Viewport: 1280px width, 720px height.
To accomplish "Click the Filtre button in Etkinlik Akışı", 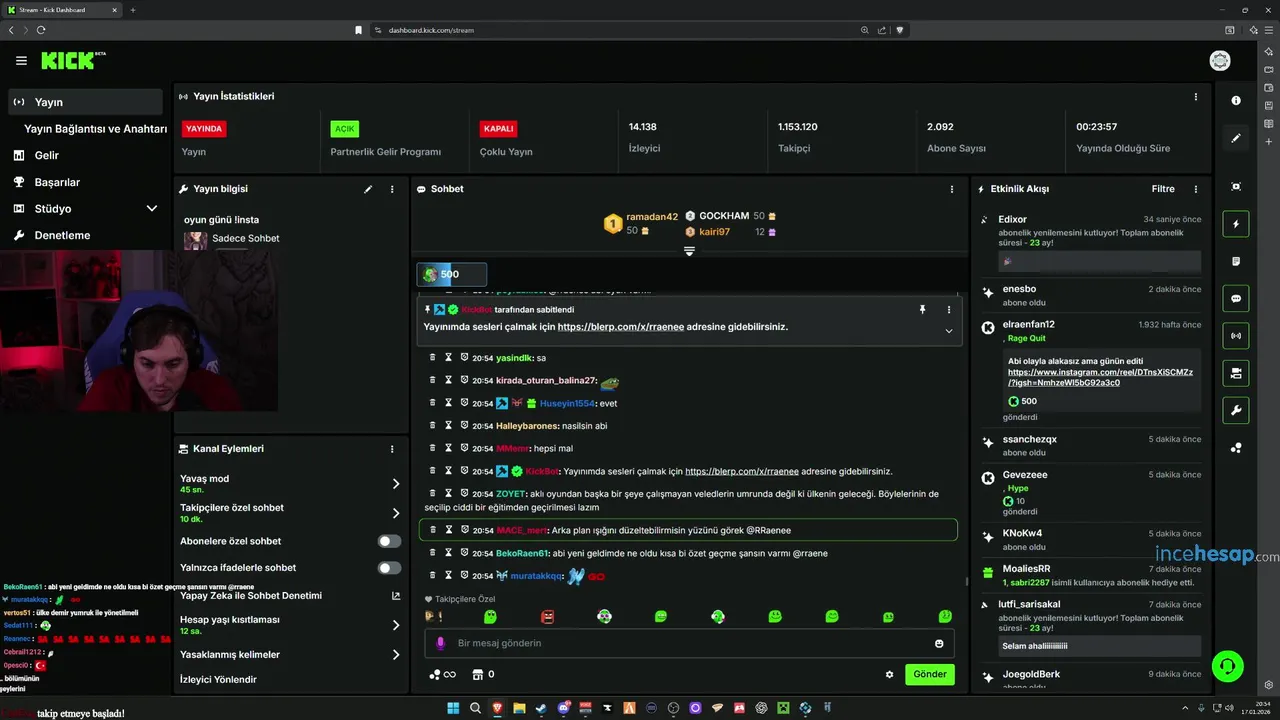I will click(1163, 189).
